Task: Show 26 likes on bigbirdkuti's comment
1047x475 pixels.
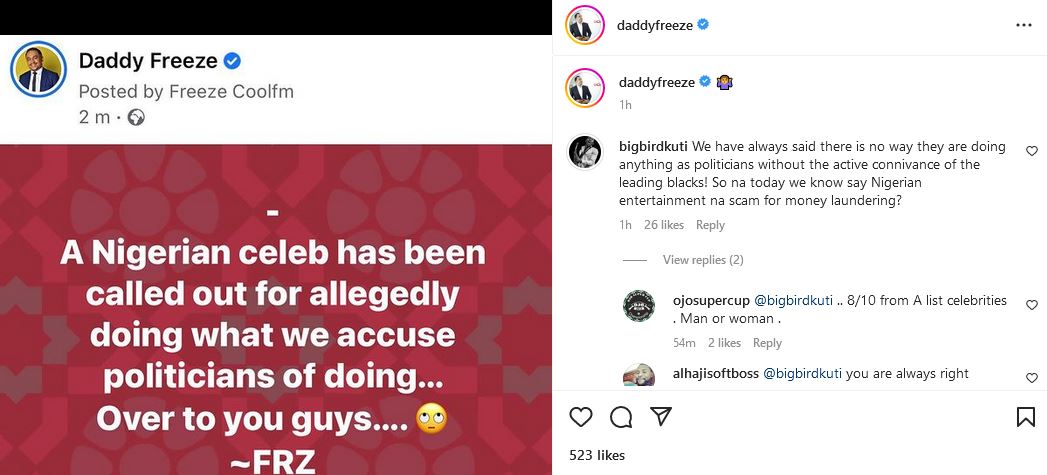Action: [x=664, y=225]
